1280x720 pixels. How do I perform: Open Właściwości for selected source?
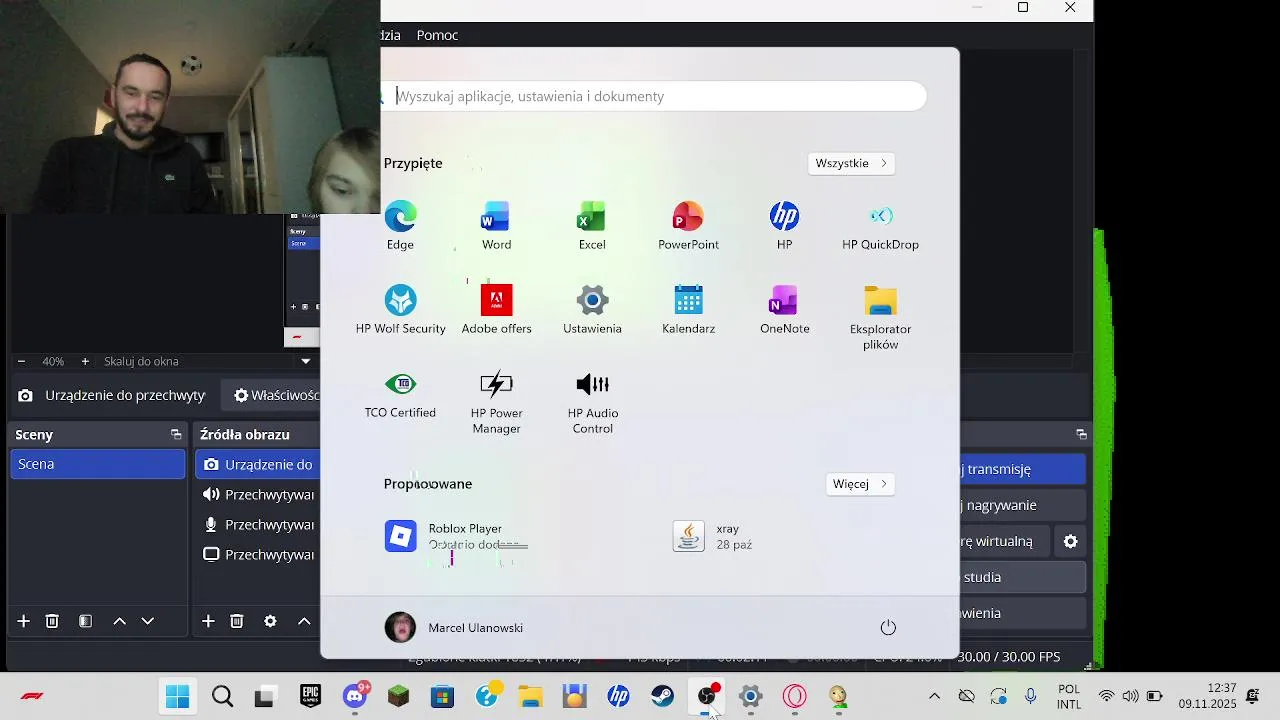click(x=273, y=395)
